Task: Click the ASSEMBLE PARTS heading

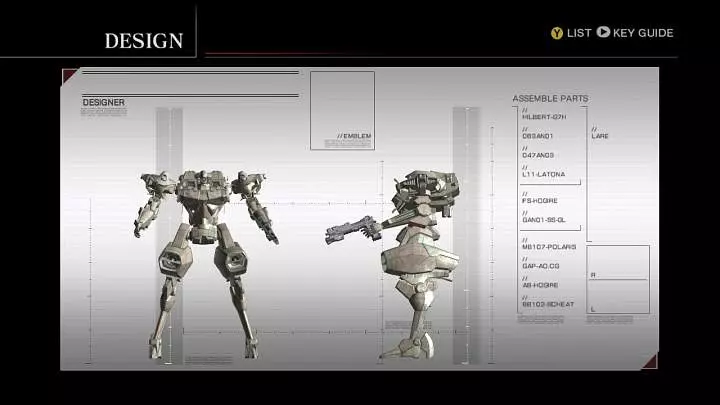Action: pyautogui.click(x=550, y=99)
